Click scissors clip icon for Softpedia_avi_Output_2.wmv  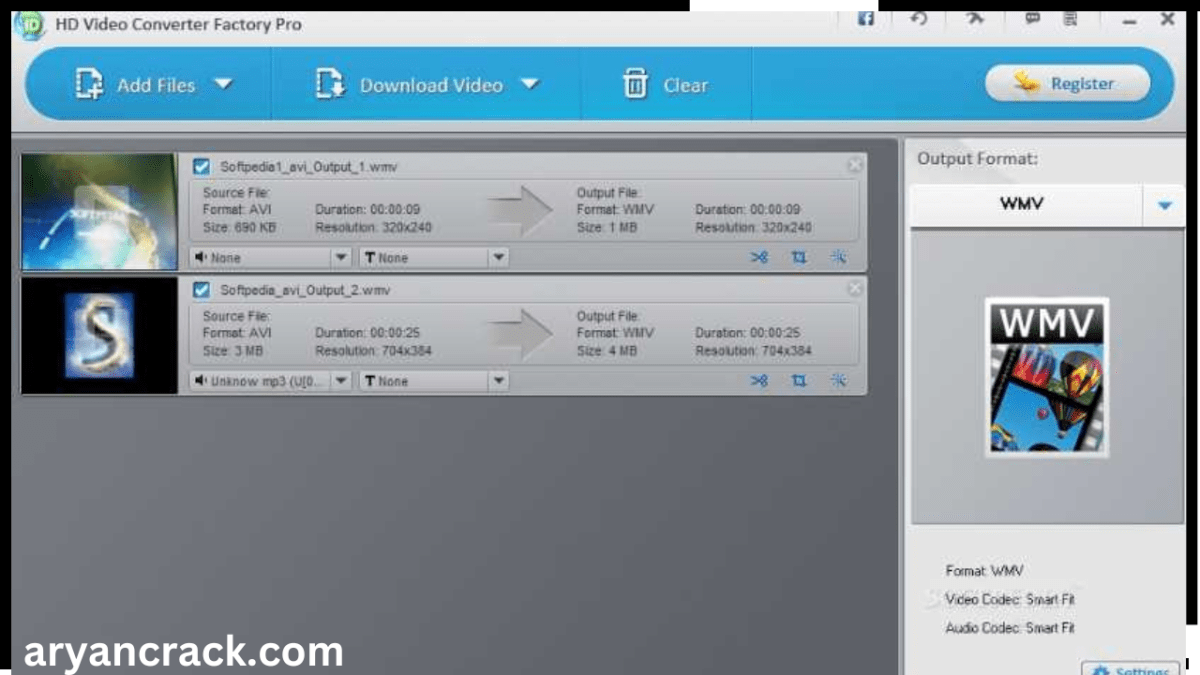pos(759,381)
